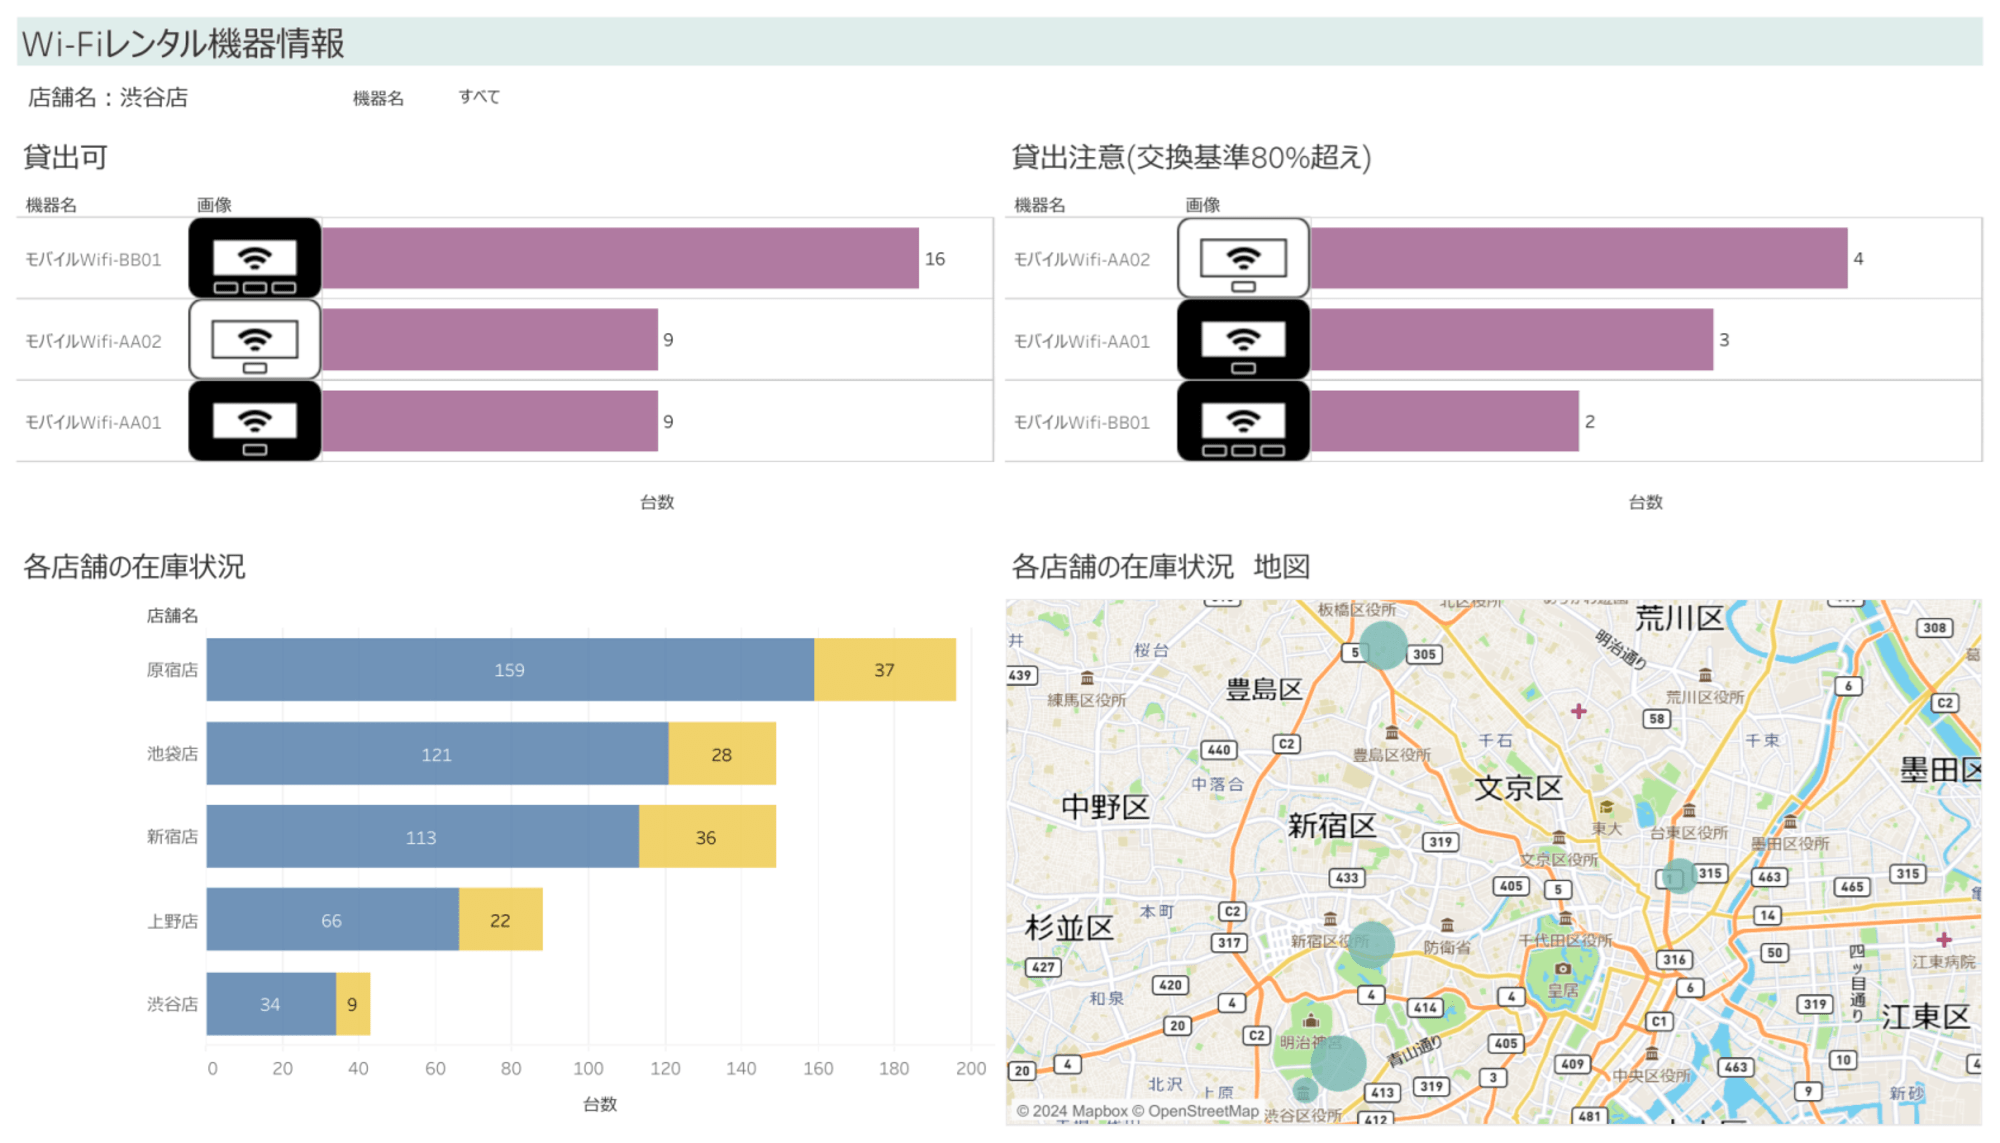Select the 9-unit AA02 bar in 貸出可
This screenshot has width=2000, height=1143.
[490, 340]
